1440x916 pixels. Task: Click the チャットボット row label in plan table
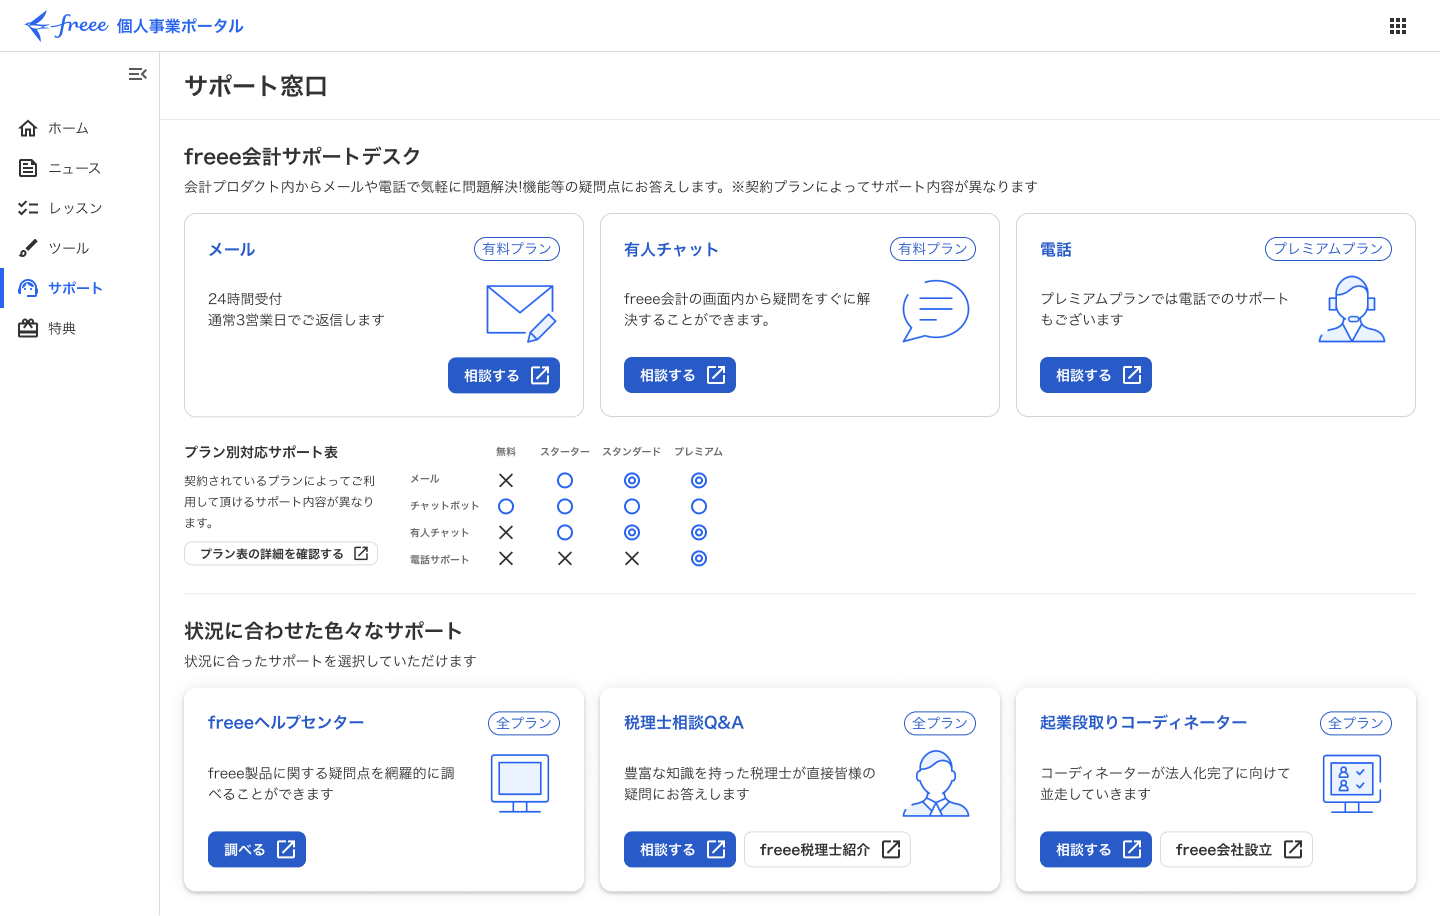click(x=444, y=506)
